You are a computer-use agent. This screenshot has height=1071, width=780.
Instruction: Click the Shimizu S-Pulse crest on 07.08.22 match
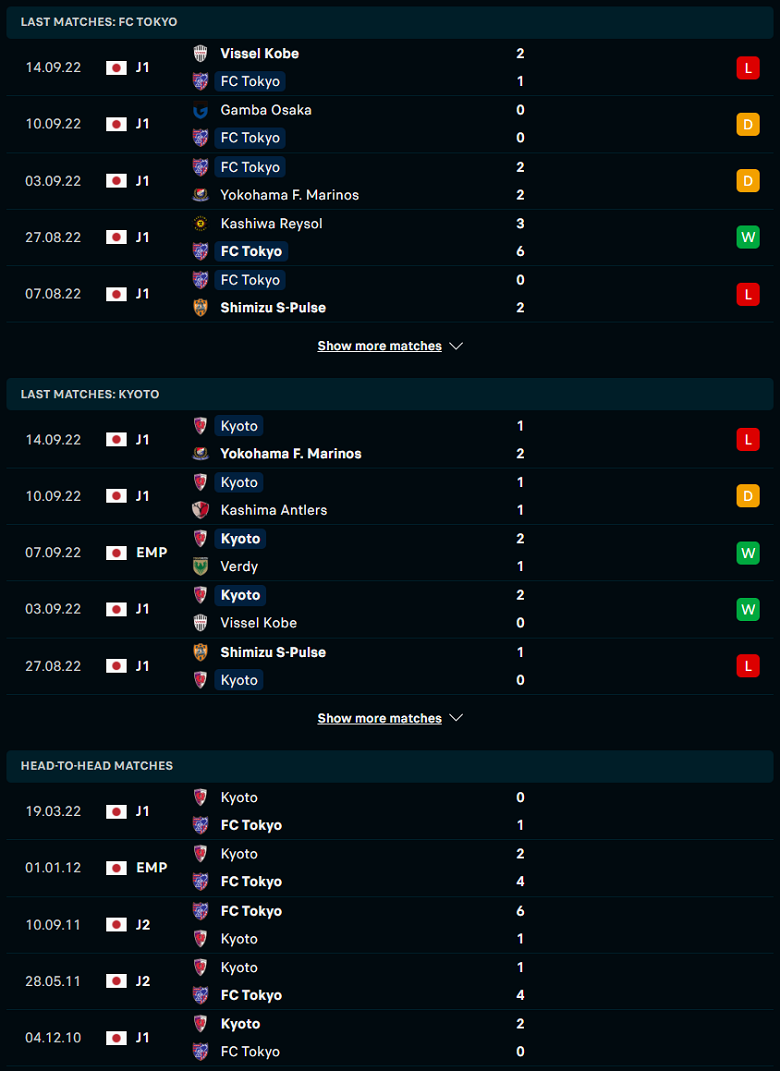200,307
